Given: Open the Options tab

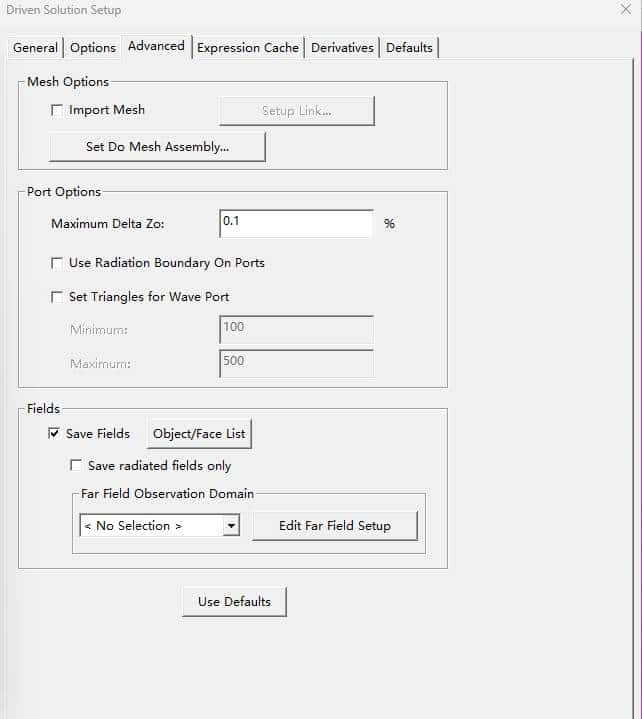Looking at the screenshot, I should click(x=93, y=48).
